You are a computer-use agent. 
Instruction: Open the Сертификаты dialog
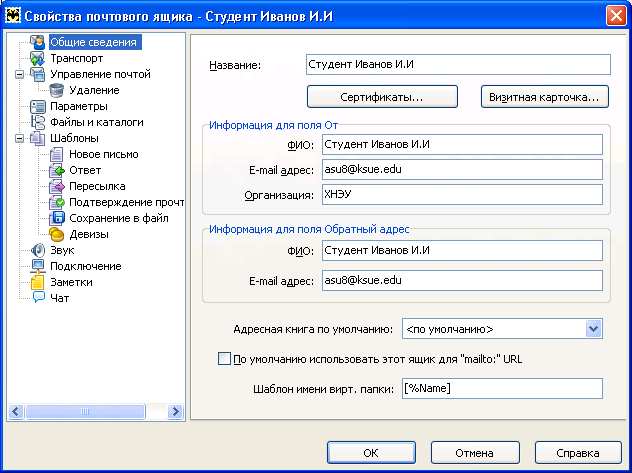pyautogui.click(x=382, y=97)
